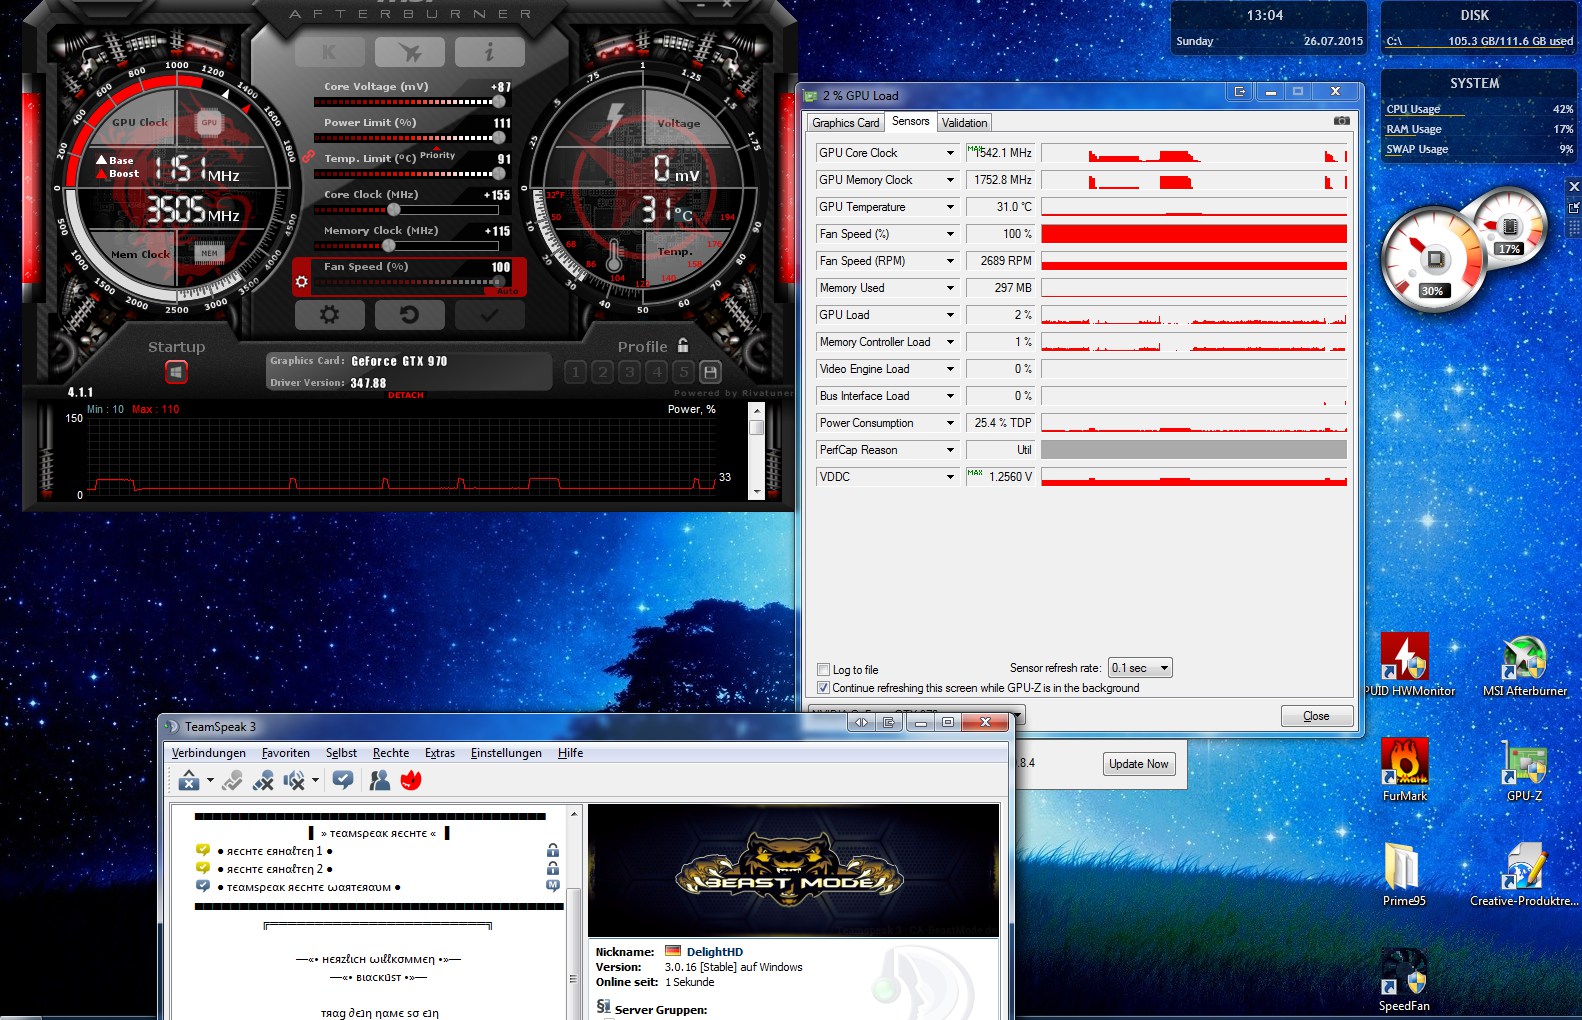This screenshot has height=1020, width=1582.
Task: Open the GPU Load sensor dropdown
Action: (x=950, y=315)
